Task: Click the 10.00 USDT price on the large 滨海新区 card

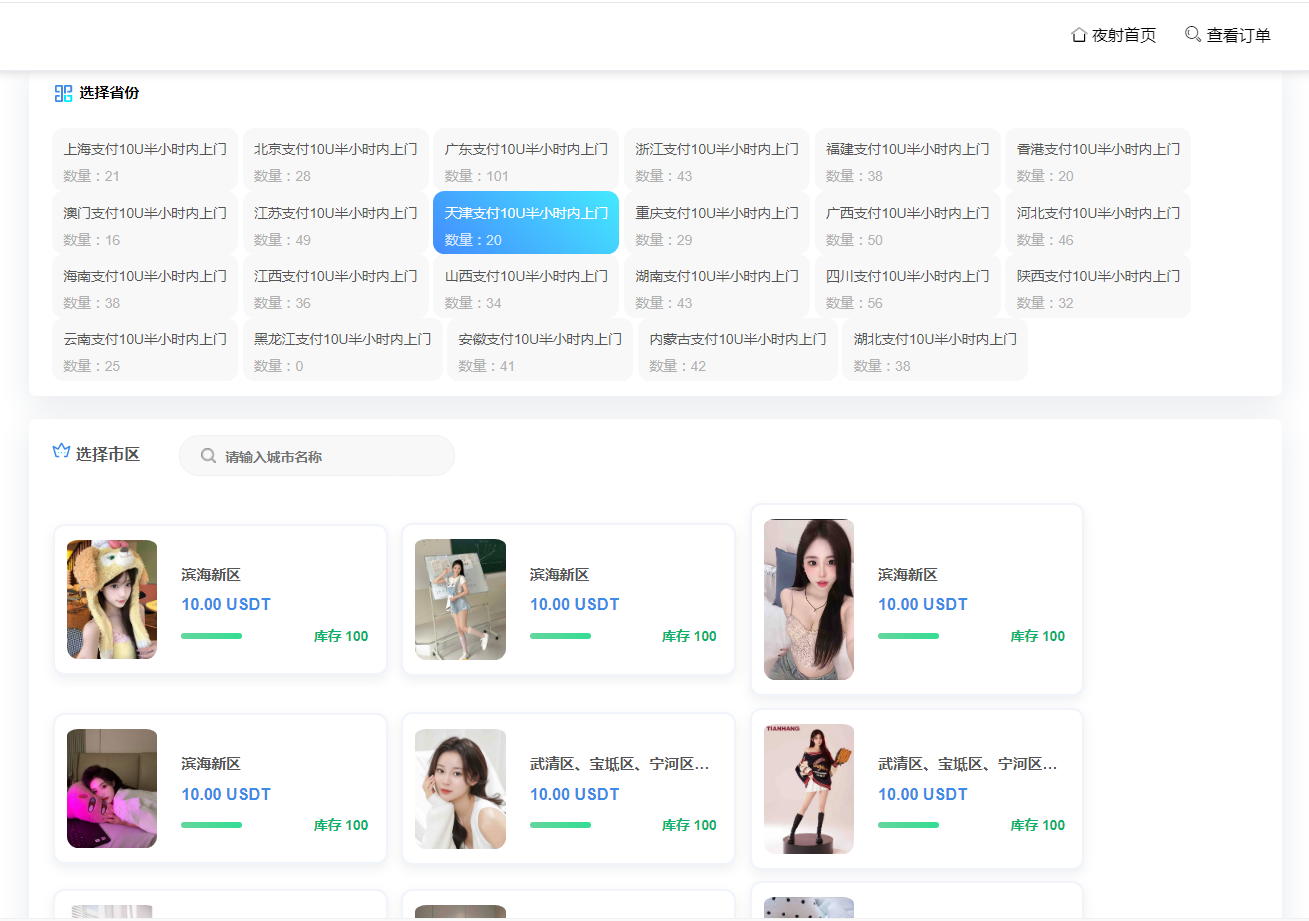Action: click(922, 604)
